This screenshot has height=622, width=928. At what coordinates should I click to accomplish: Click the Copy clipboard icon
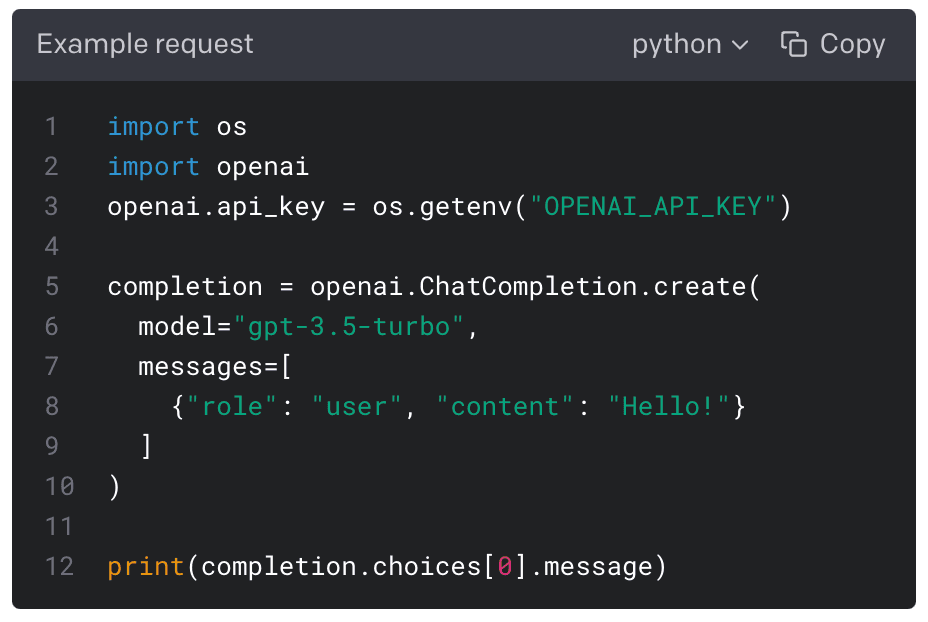[794, 45]
